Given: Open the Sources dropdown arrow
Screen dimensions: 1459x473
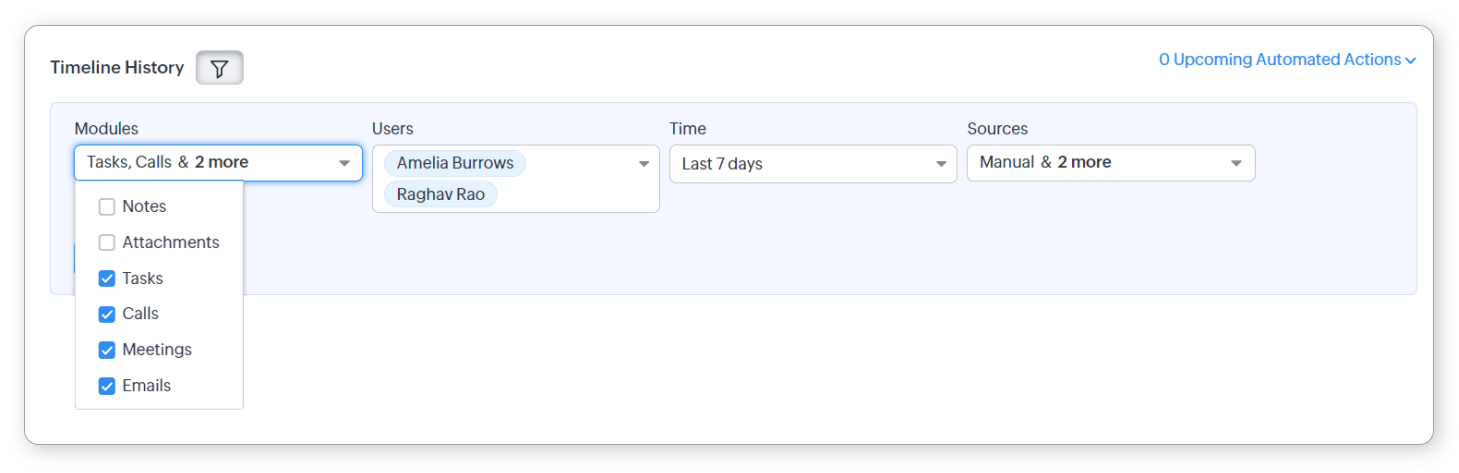Looking at the screenshot, I should 1236,163.
